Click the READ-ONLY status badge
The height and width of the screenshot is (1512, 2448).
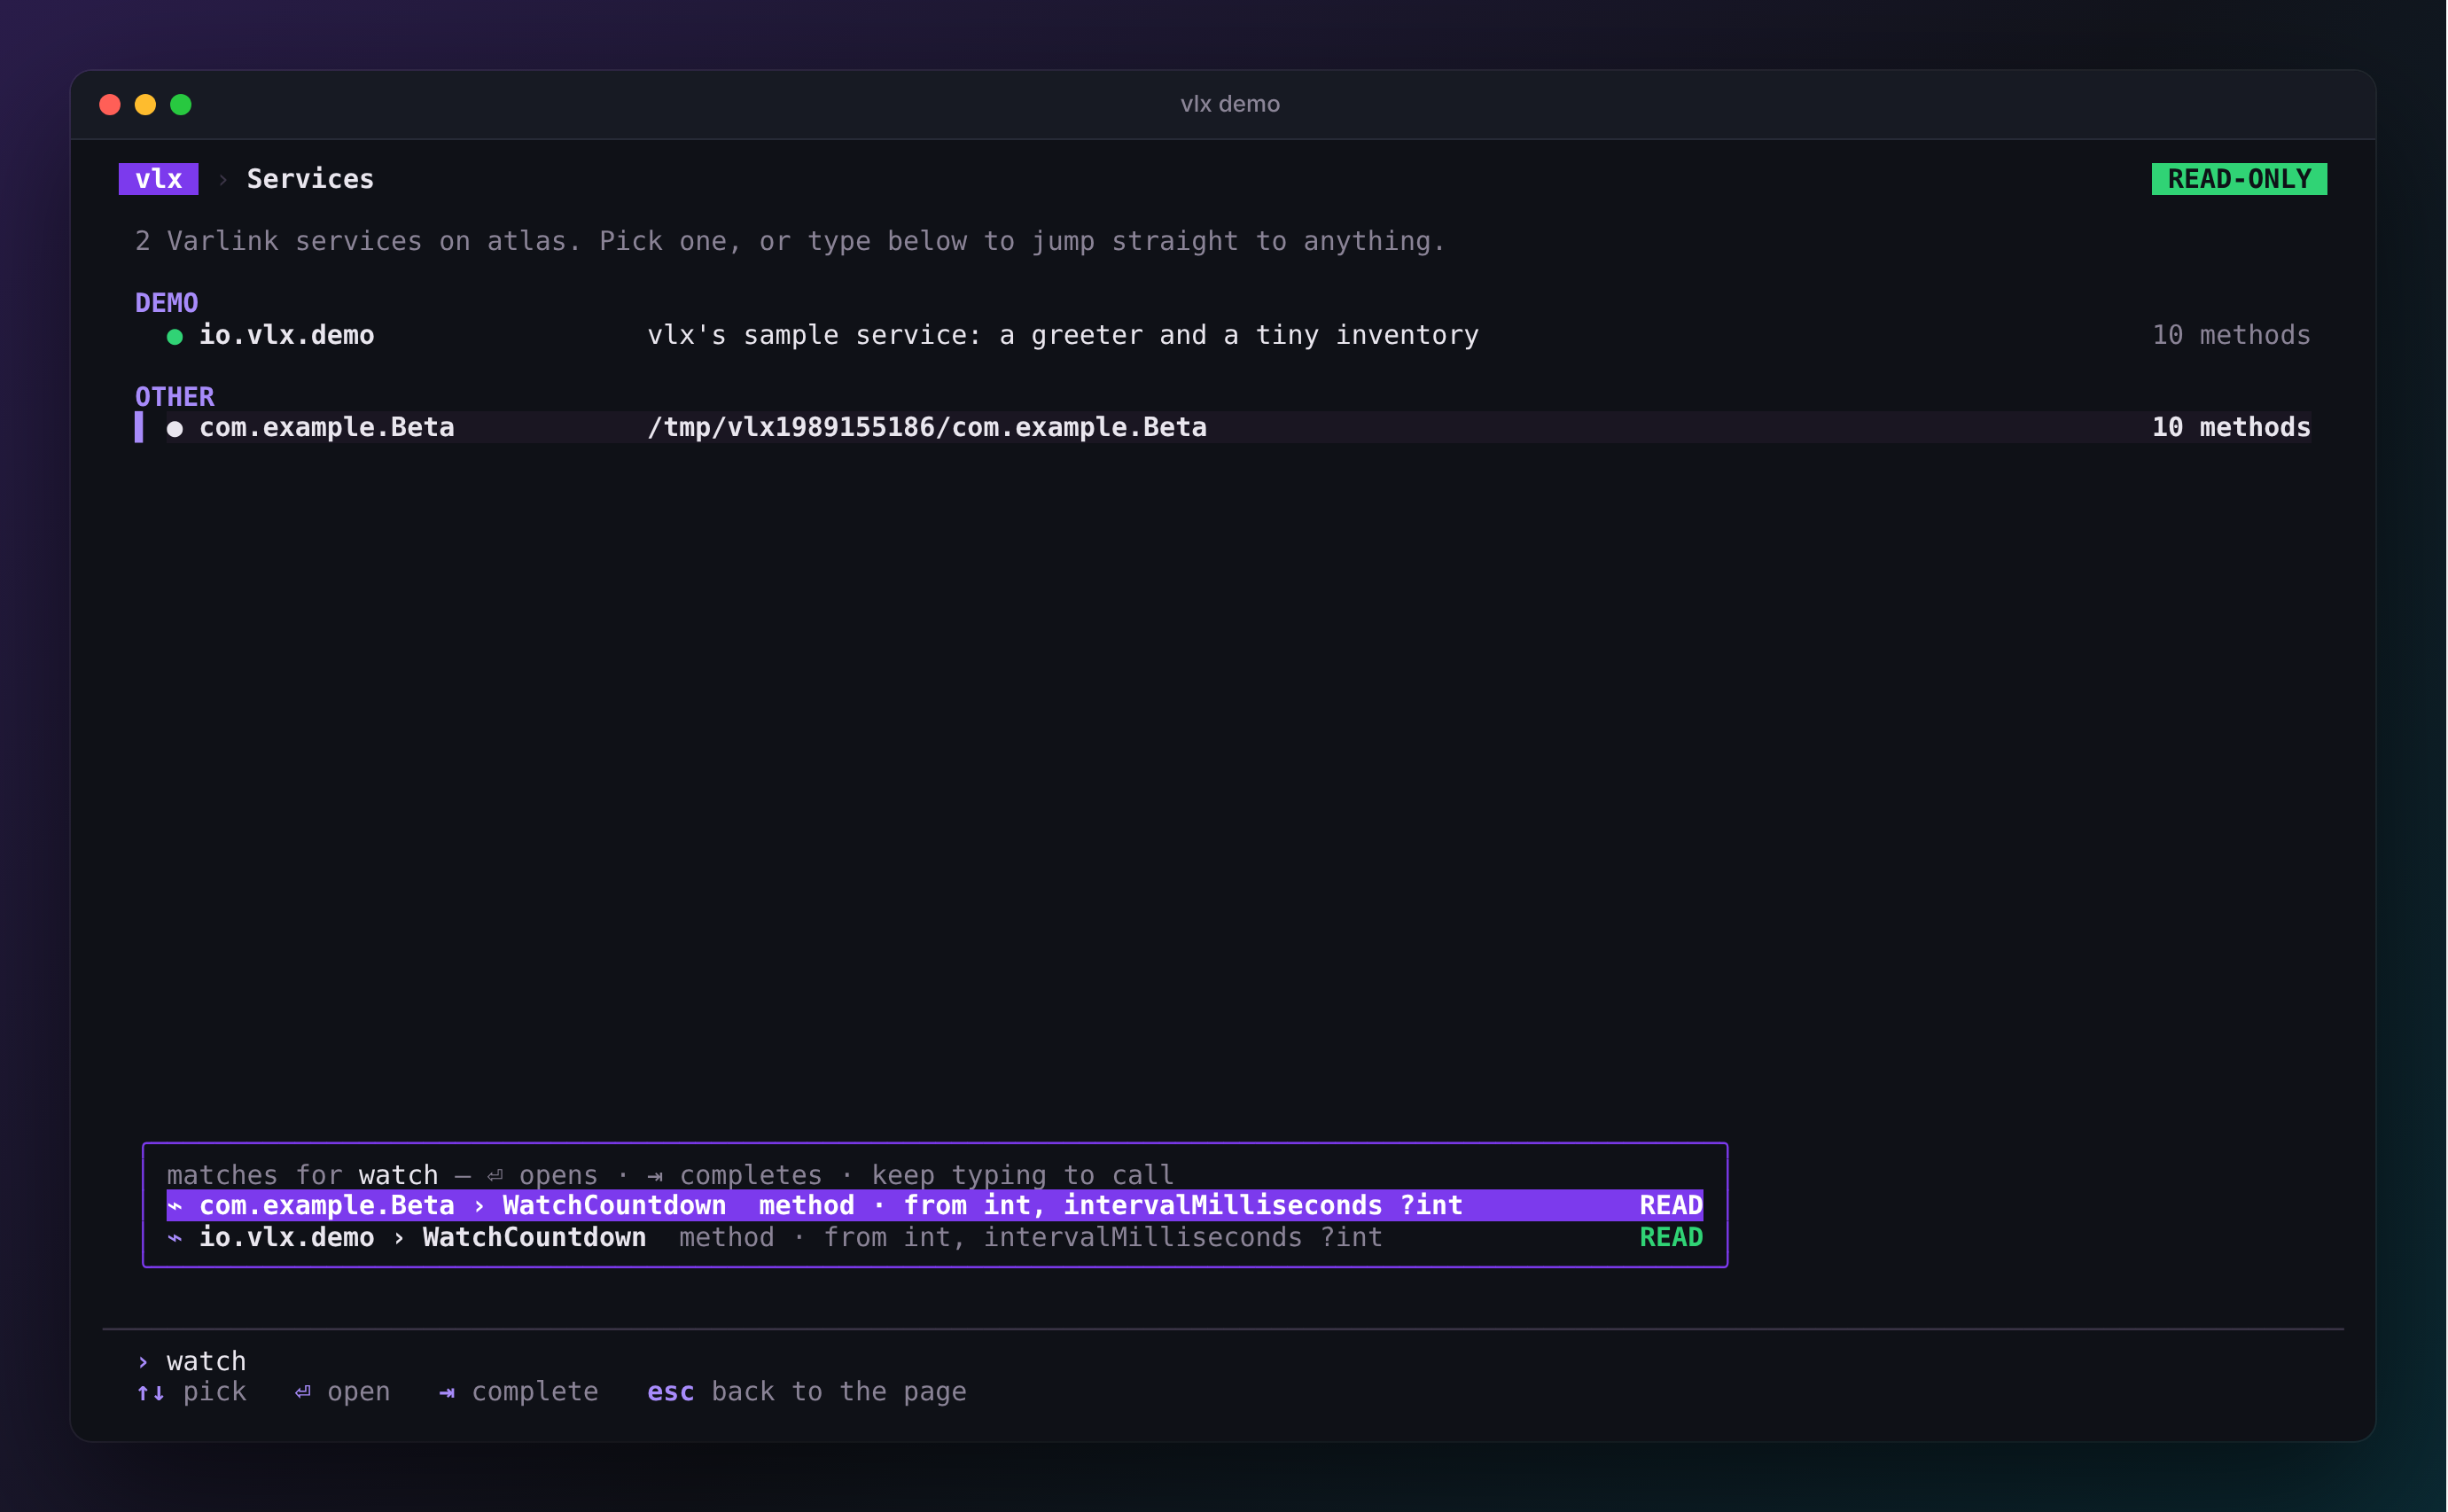pos(2239,179)
